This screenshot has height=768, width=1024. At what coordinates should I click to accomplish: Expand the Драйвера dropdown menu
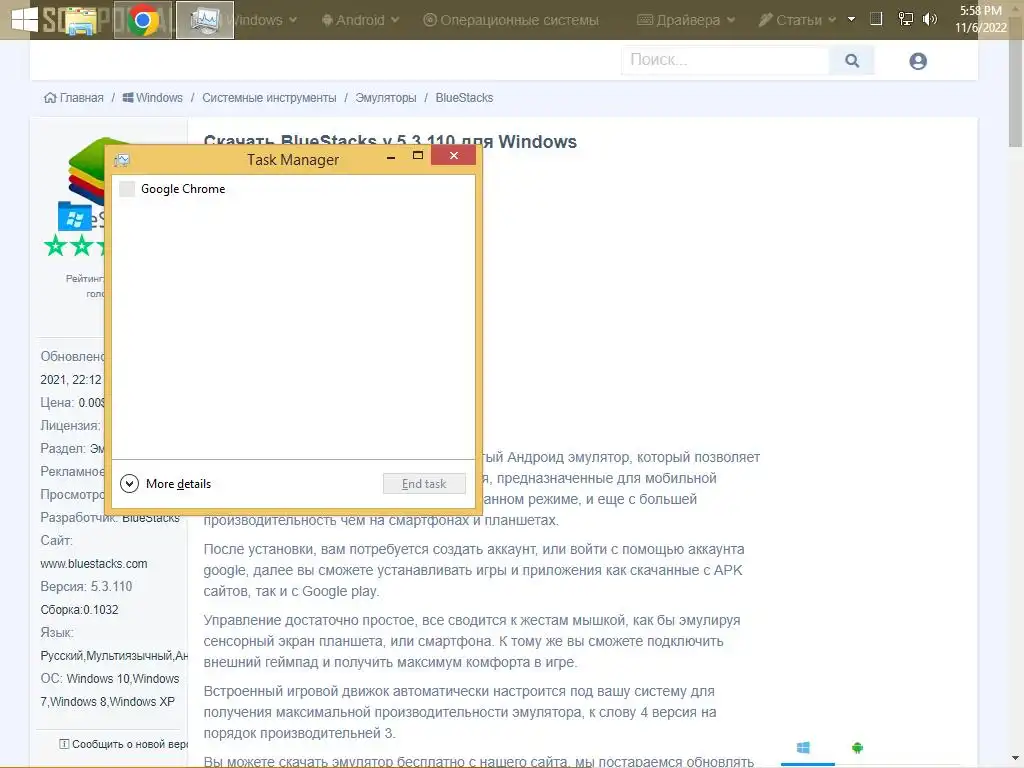(x=686, y=20)
